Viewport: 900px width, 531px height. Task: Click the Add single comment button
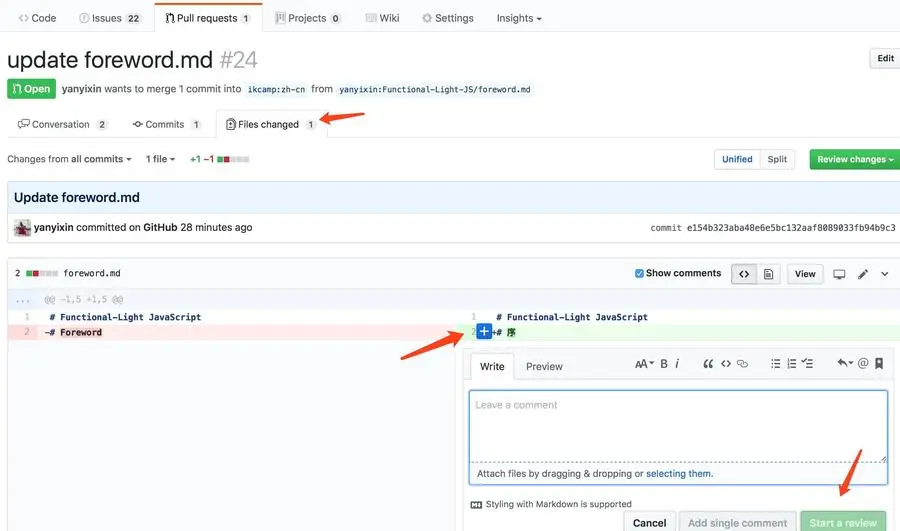738,522
